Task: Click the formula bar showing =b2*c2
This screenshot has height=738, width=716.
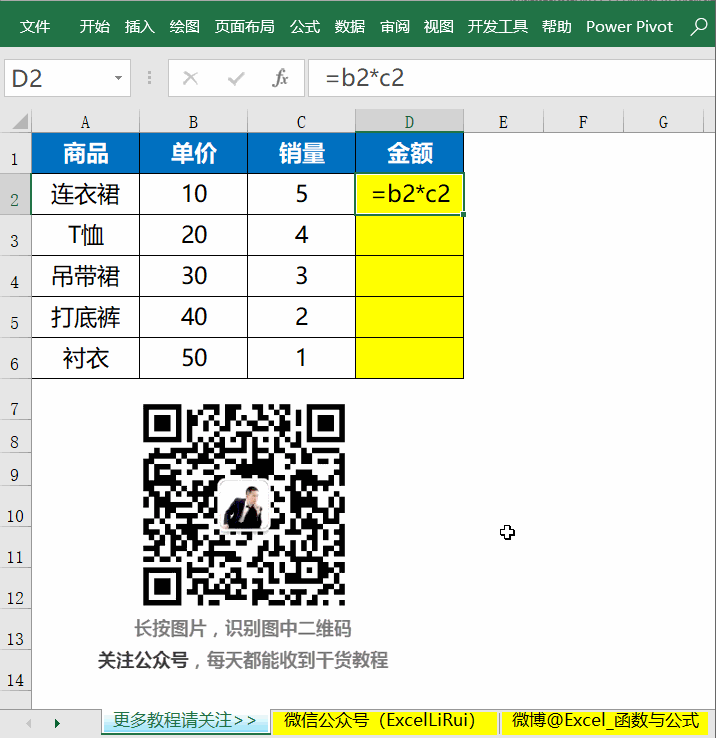Action: pyautogui.click(x=512, y=78)
